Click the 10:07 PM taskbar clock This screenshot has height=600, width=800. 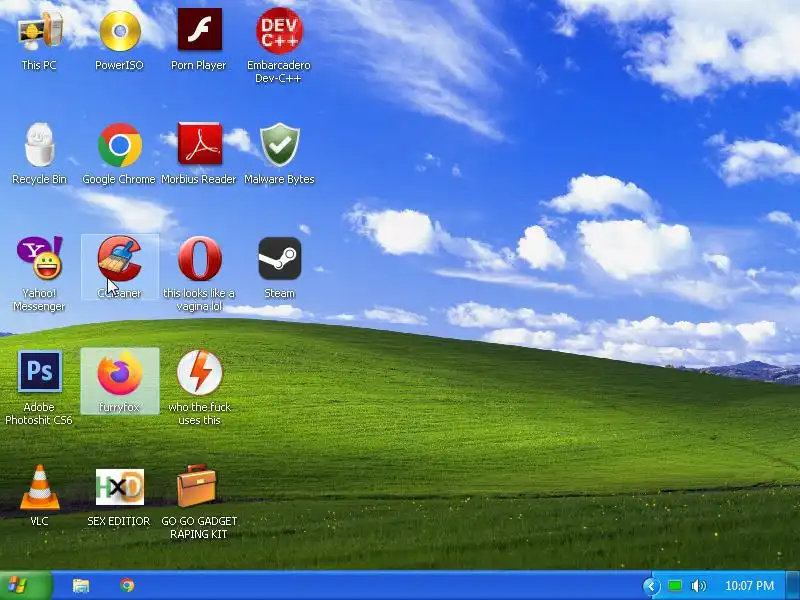click(749, 586)
